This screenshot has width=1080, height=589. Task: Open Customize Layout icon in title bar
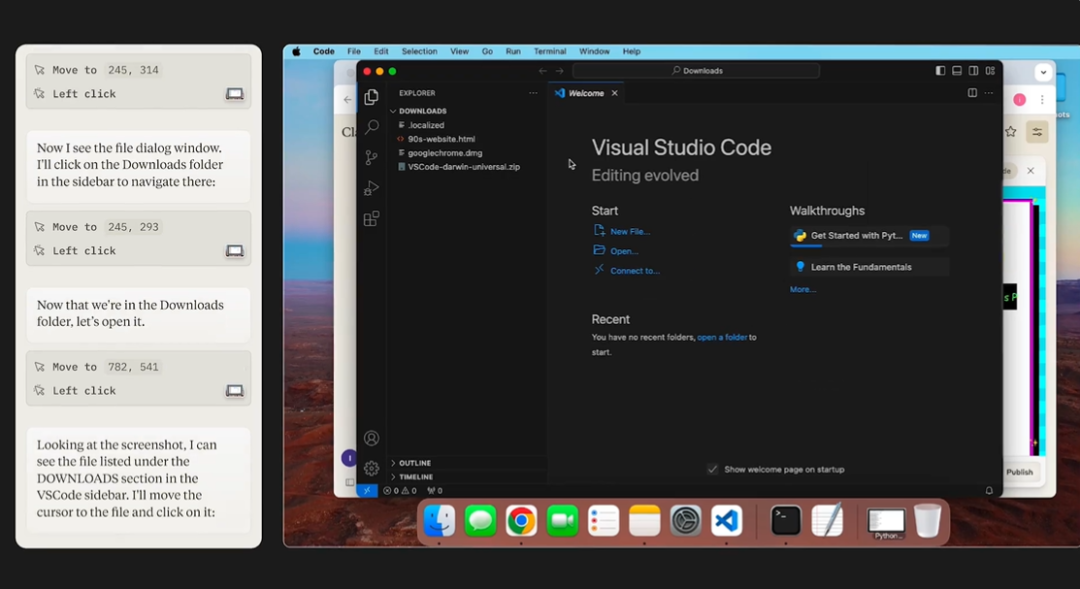990,71
